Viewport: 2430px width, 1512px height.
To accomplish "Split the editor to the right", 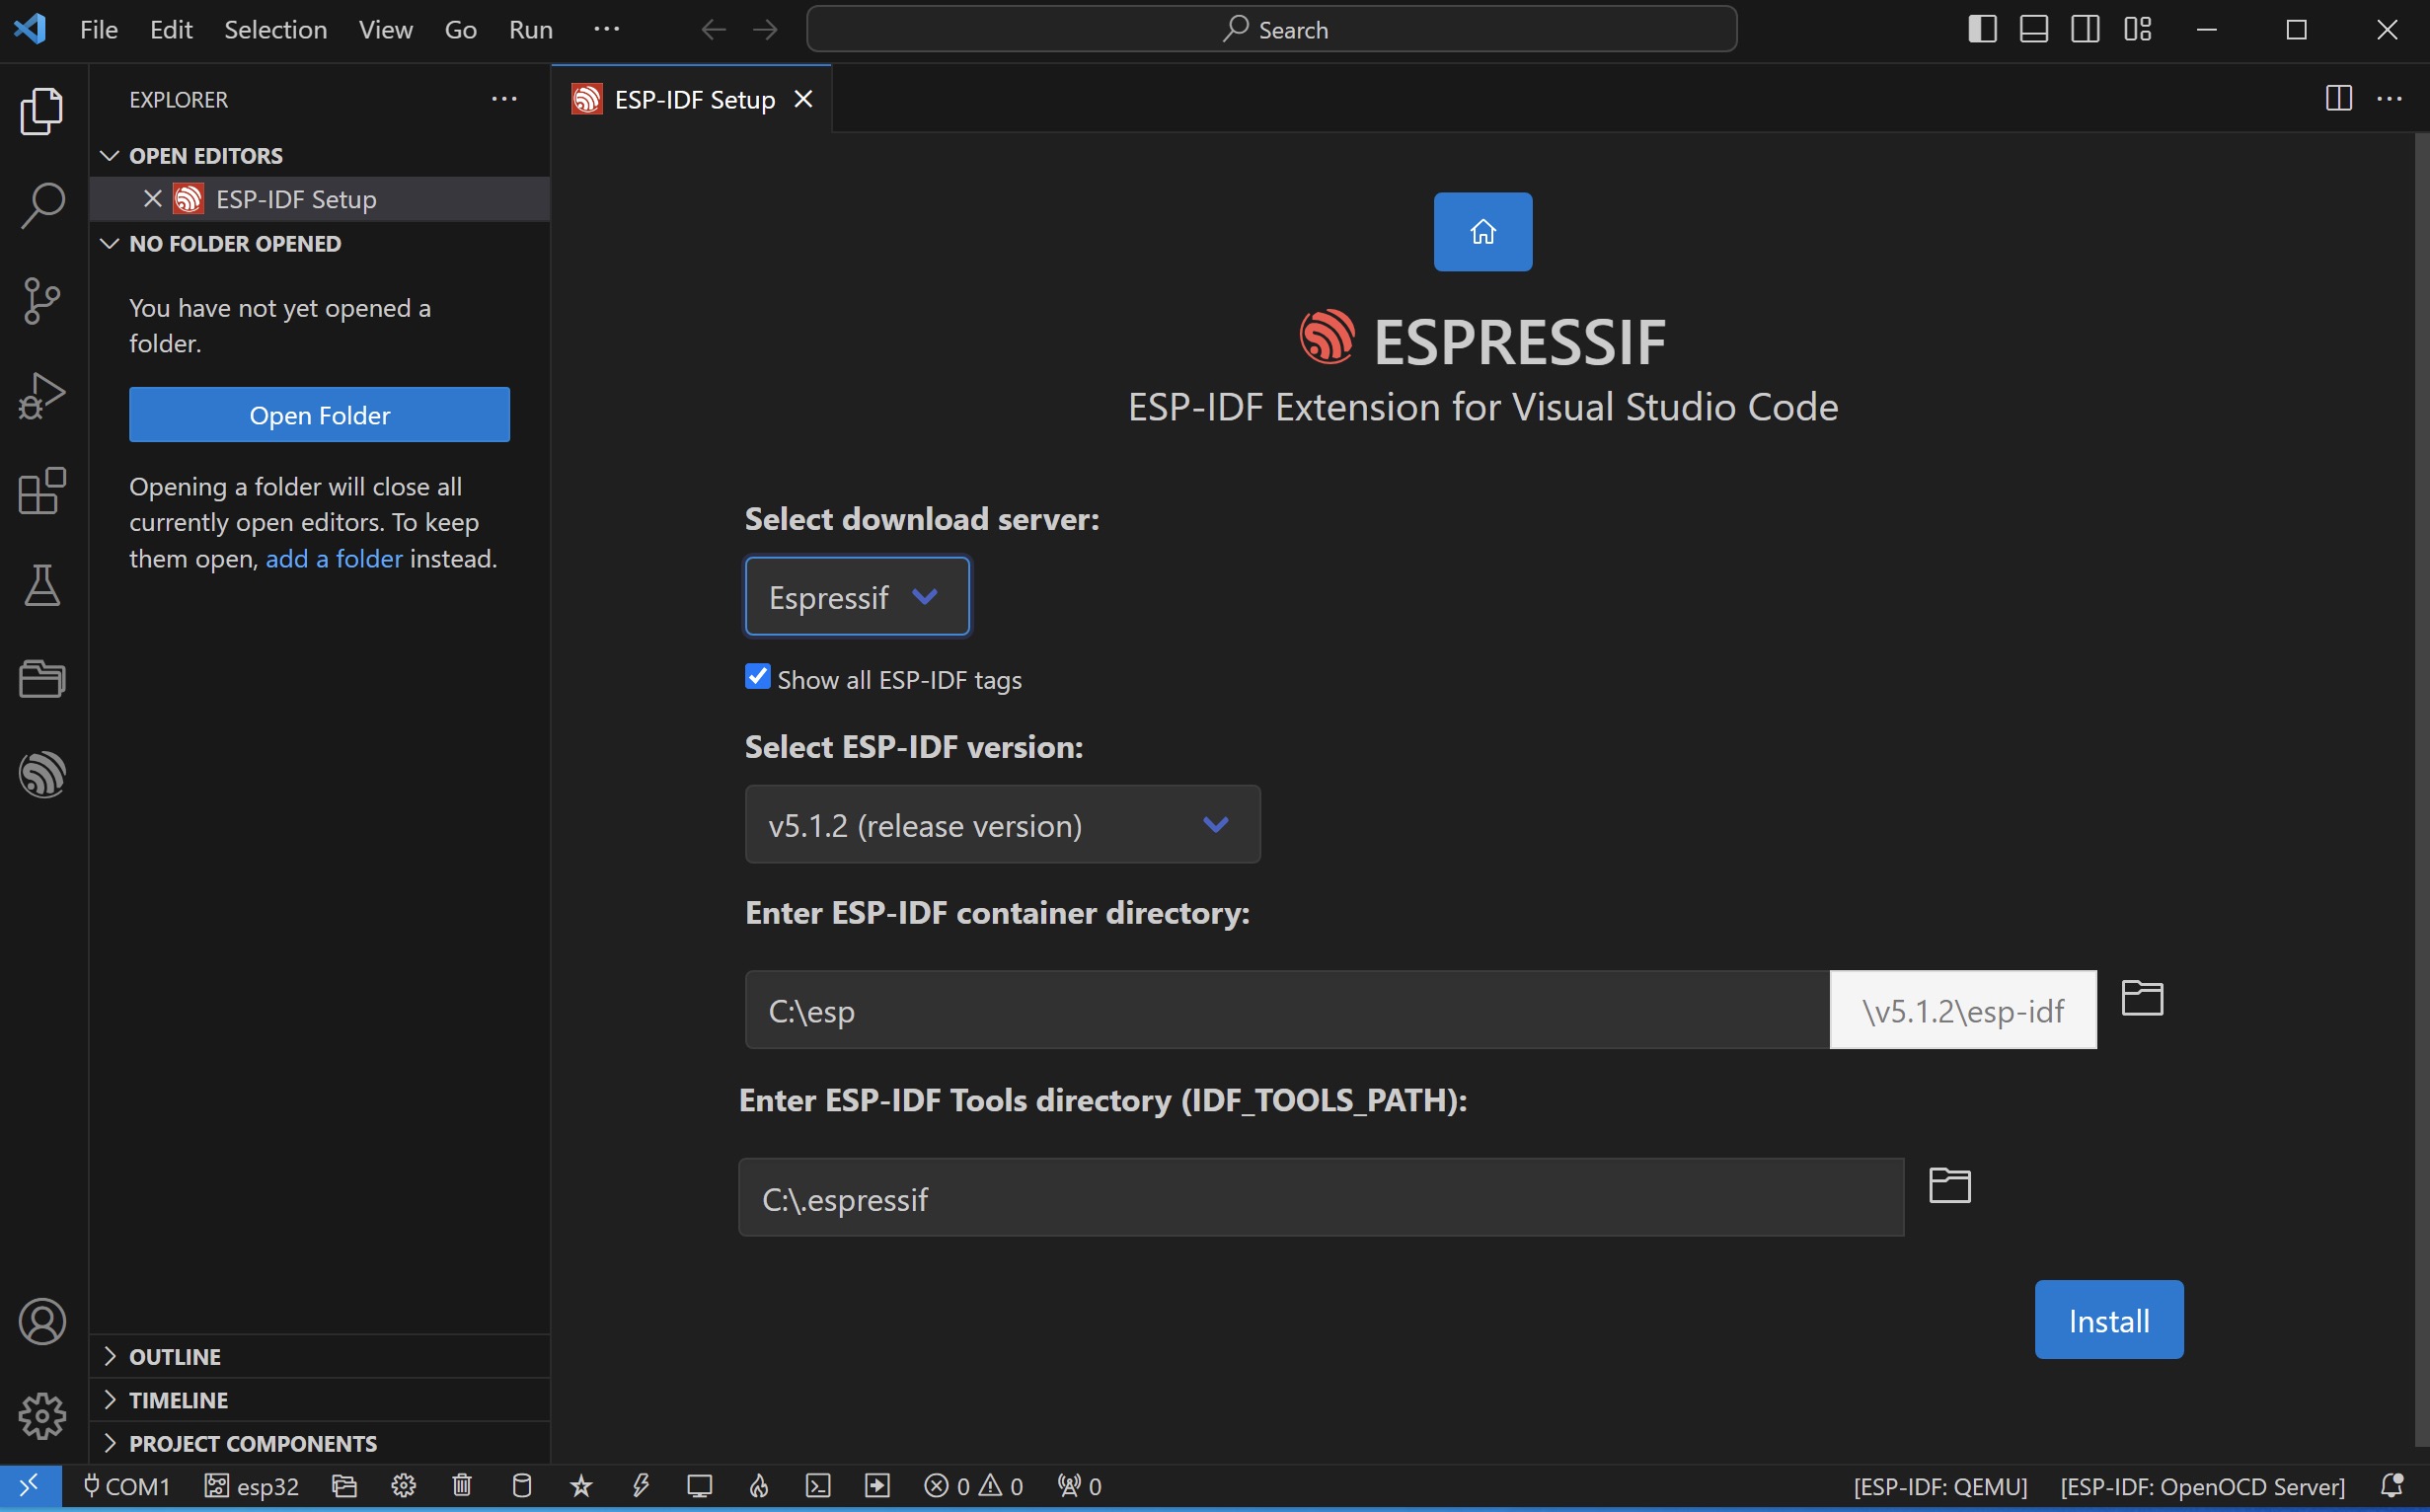I will tap(2338, 98).
